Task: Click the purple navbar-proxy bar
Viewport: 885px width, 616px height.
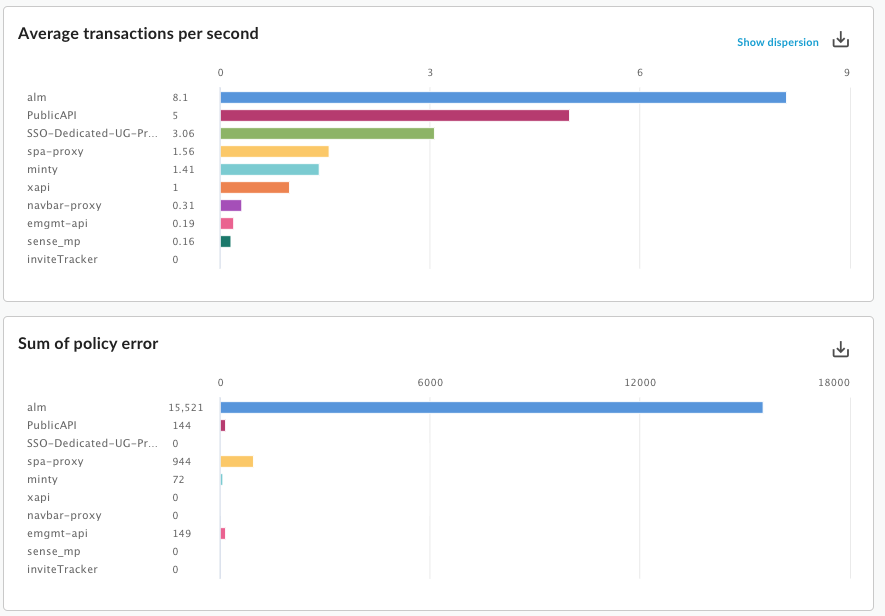Action: 230,205
